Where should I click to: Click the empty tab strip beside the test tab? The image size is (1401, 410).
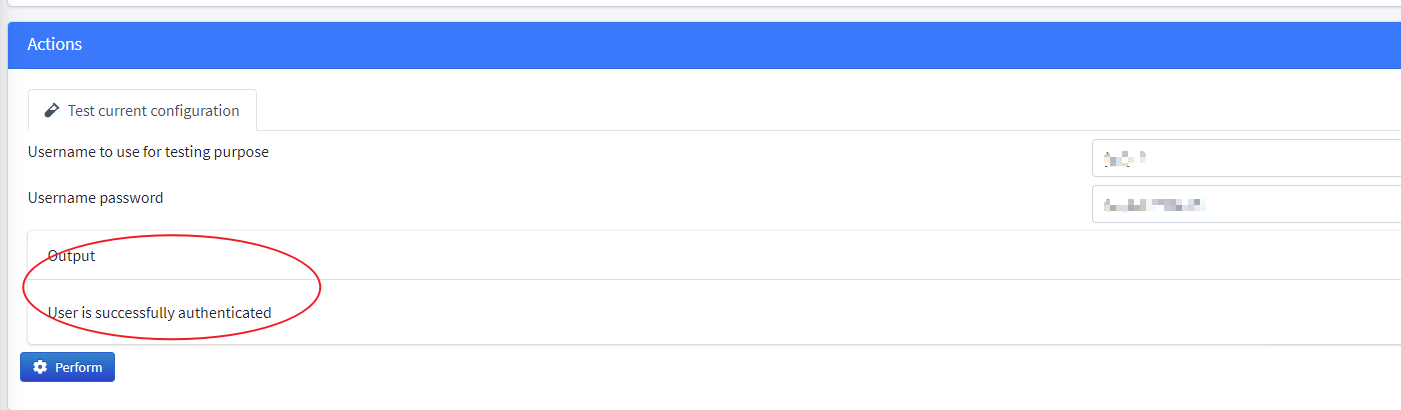tap(828, 110)
